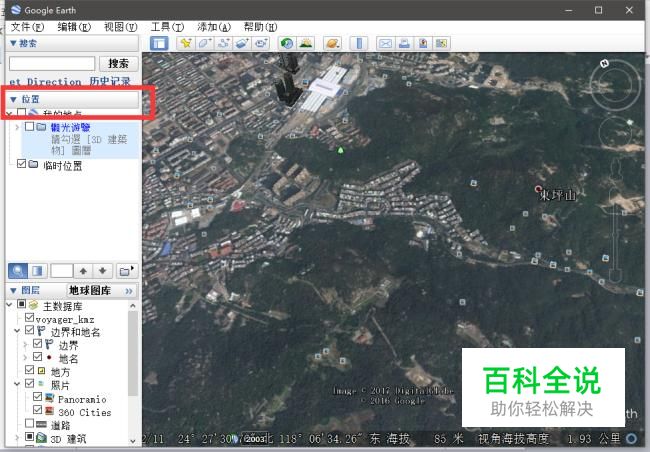Show historical imagery with the clock icon

pyautogui.click(x=287, y=43)
